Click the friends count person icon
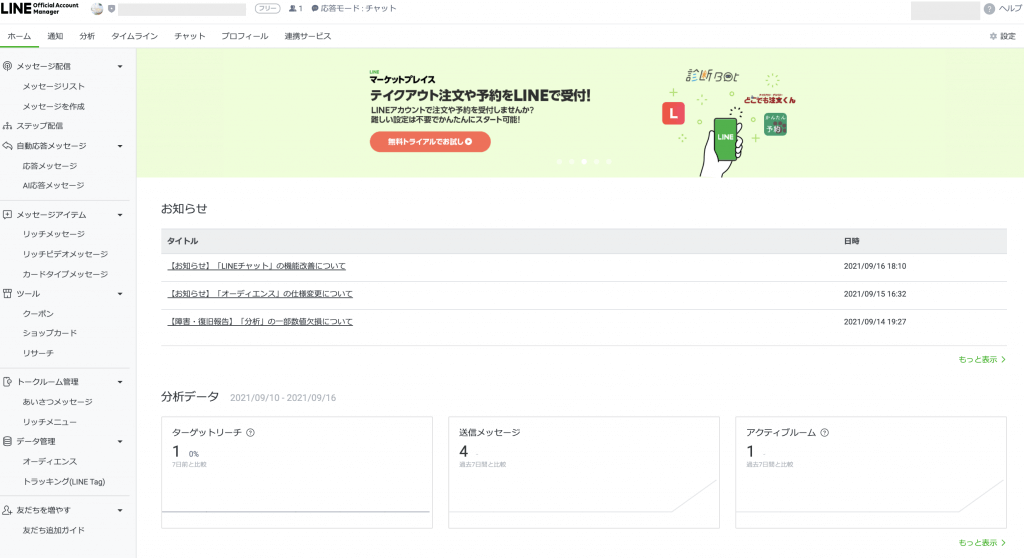Screen dimensions: 1024x558 (293, 8)
